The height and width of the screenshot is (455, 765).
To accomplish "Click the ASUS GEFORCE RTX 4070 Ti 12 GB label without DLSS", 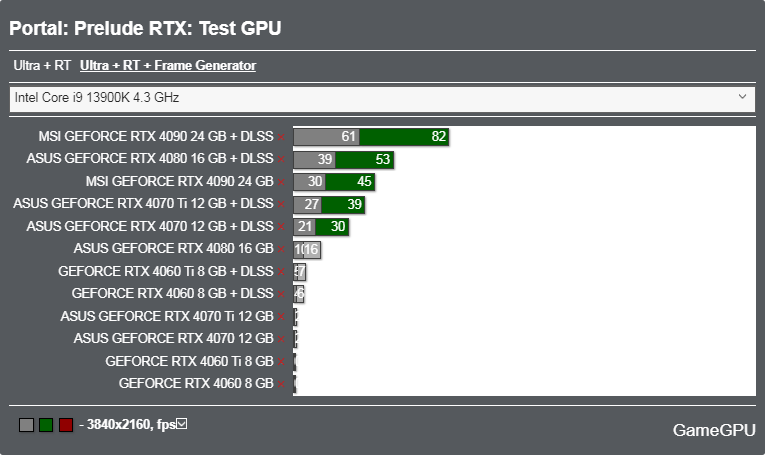I will (x=167, y=316).
